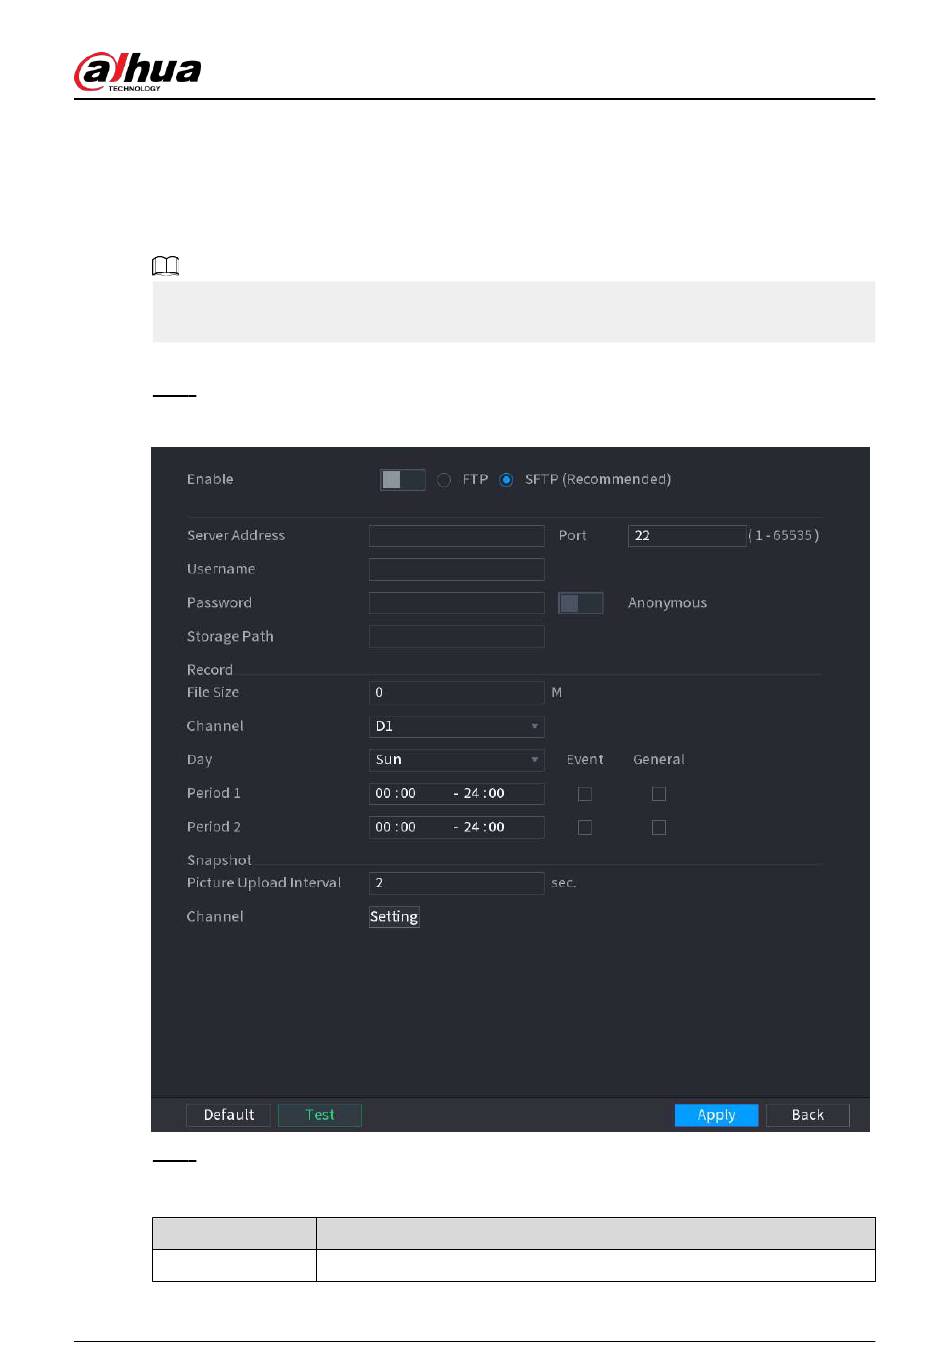
Task: Click the port range (1-65535) text
Action: 785,536
